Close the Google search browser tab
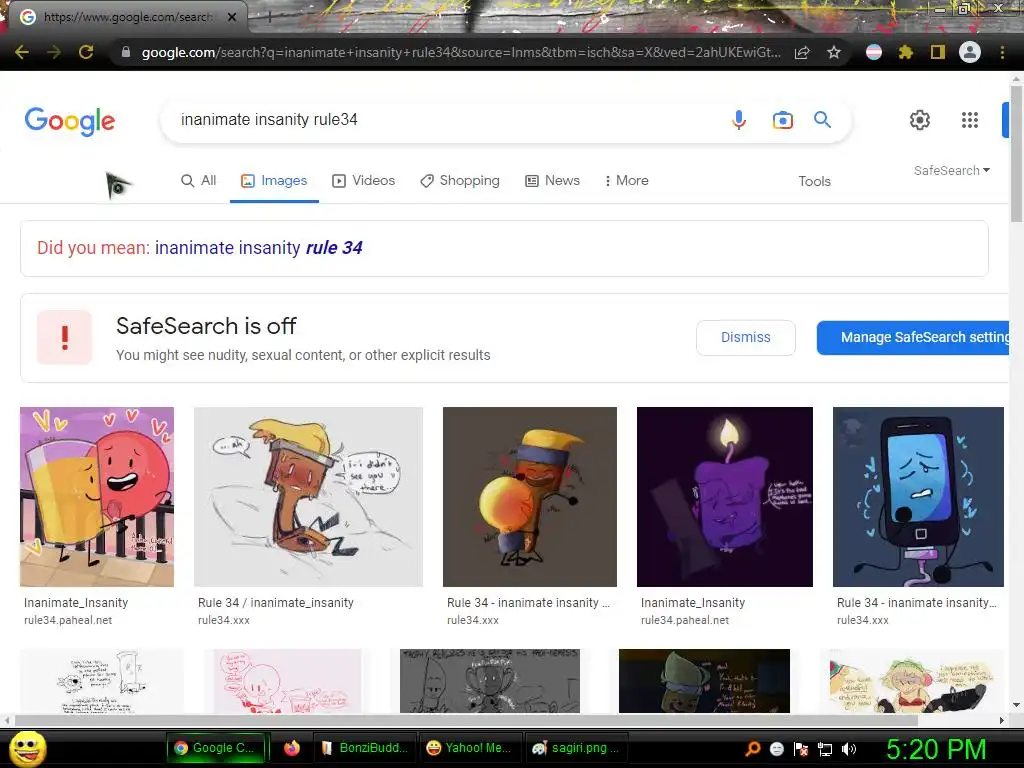The image size is (1024, 768). pyautogui.click(x=232, y=17)
